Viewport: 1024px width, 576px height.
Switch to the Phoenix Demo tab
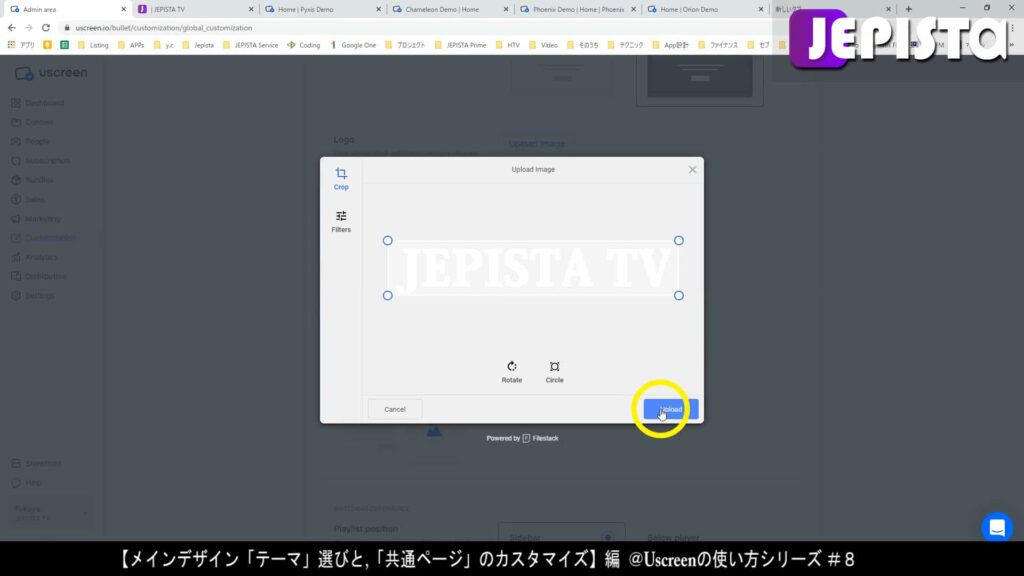click(577, 9)
